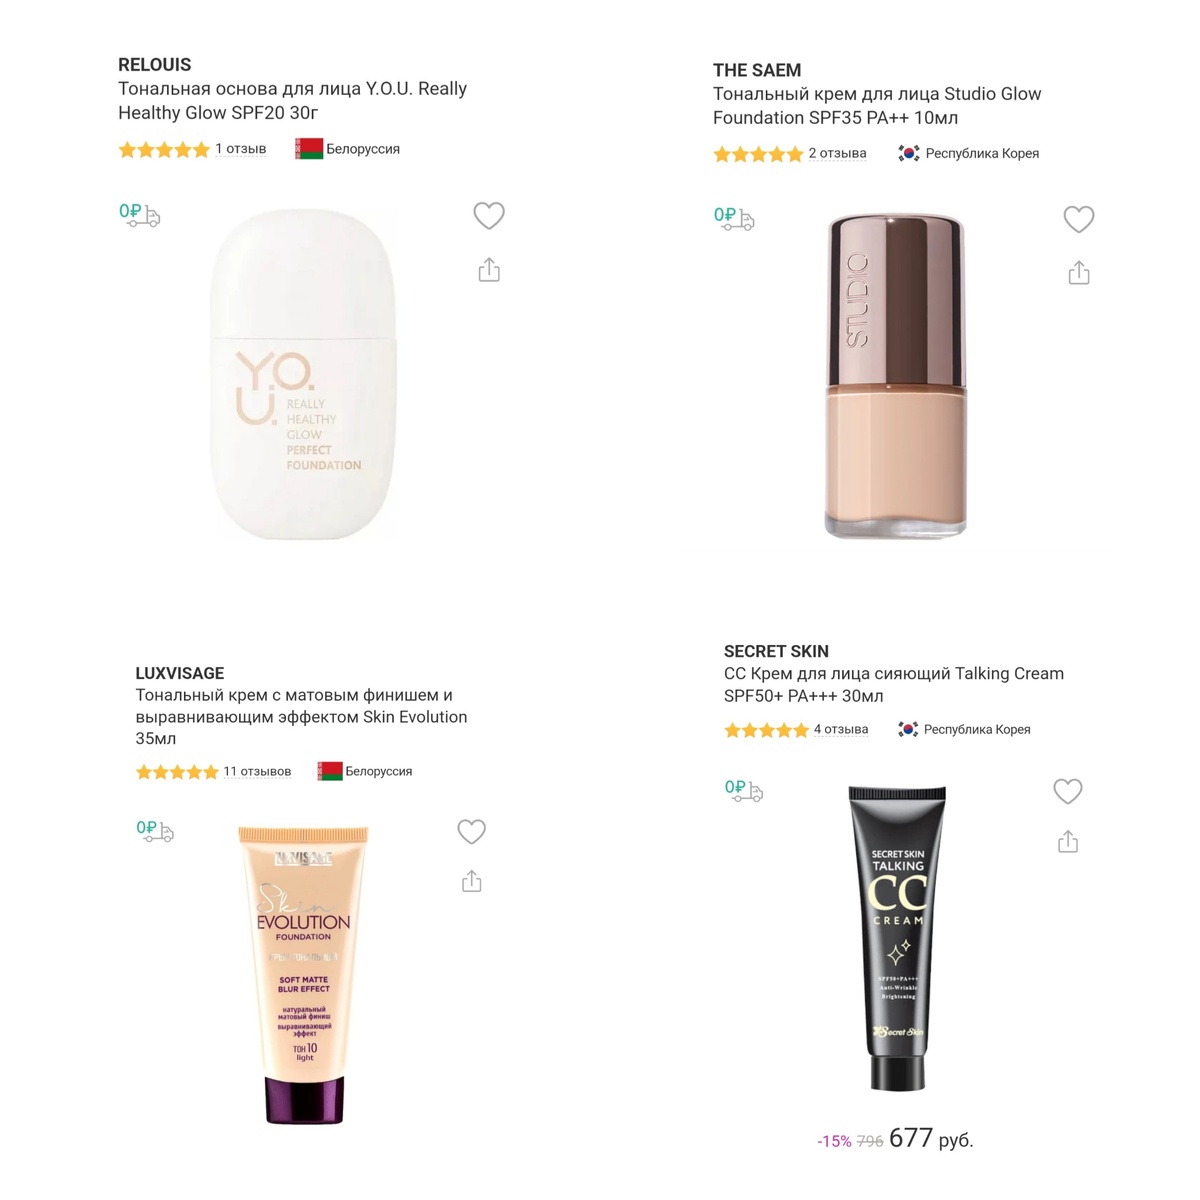
Task: Open the Studio Glow bottle product image
Action: pyautogui.click(x=896, y=376)
